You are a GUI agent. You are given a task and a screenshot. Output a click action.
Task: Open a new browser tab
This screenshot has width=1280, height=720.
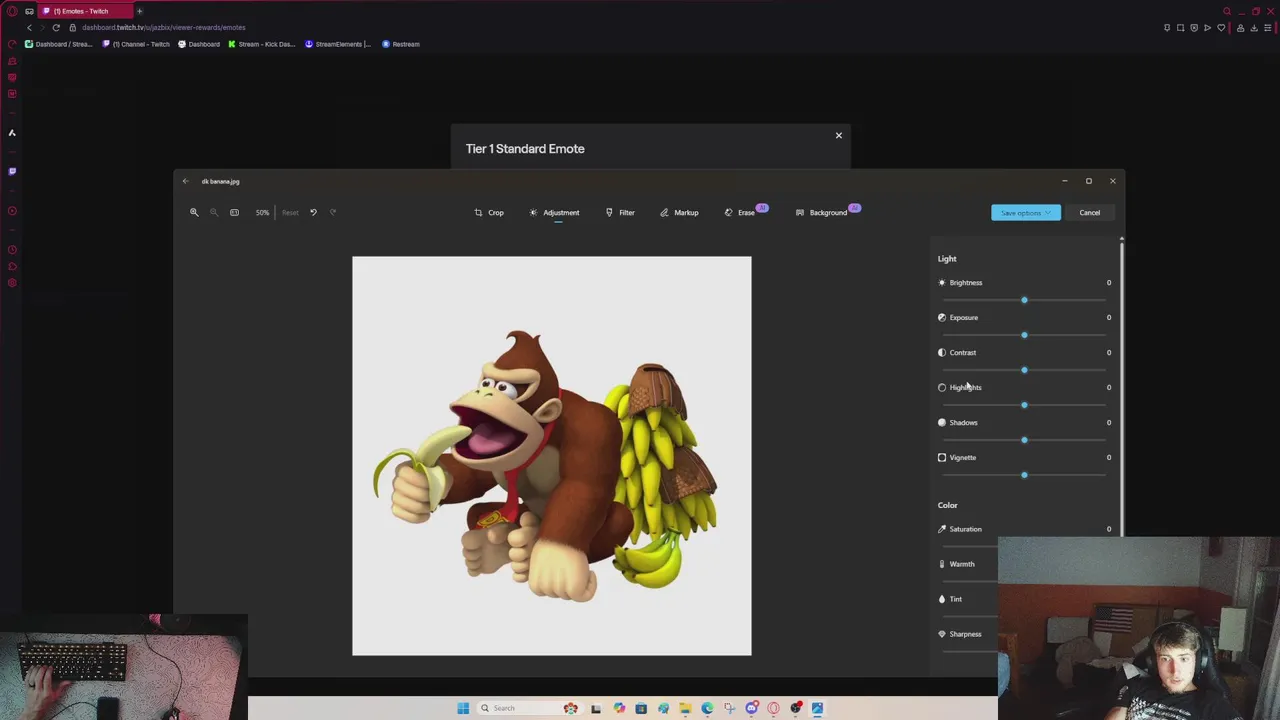139,11
